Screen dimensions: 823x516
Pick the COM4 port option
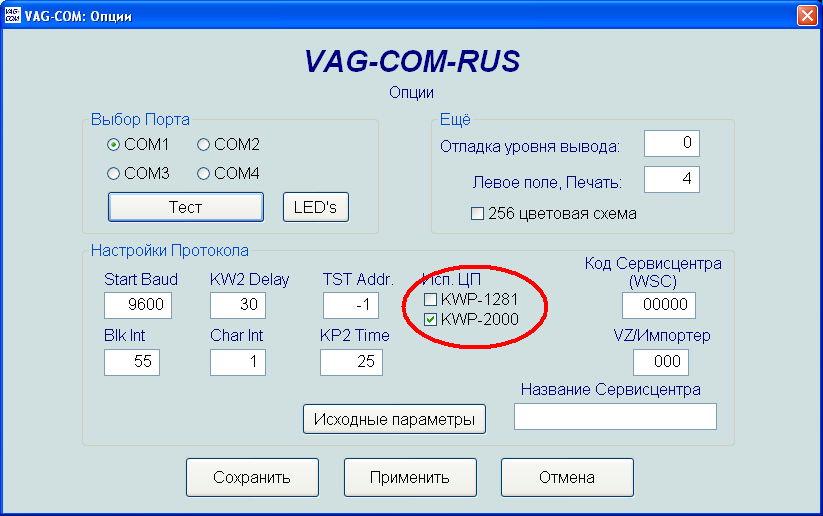click(x=204, y=173)
